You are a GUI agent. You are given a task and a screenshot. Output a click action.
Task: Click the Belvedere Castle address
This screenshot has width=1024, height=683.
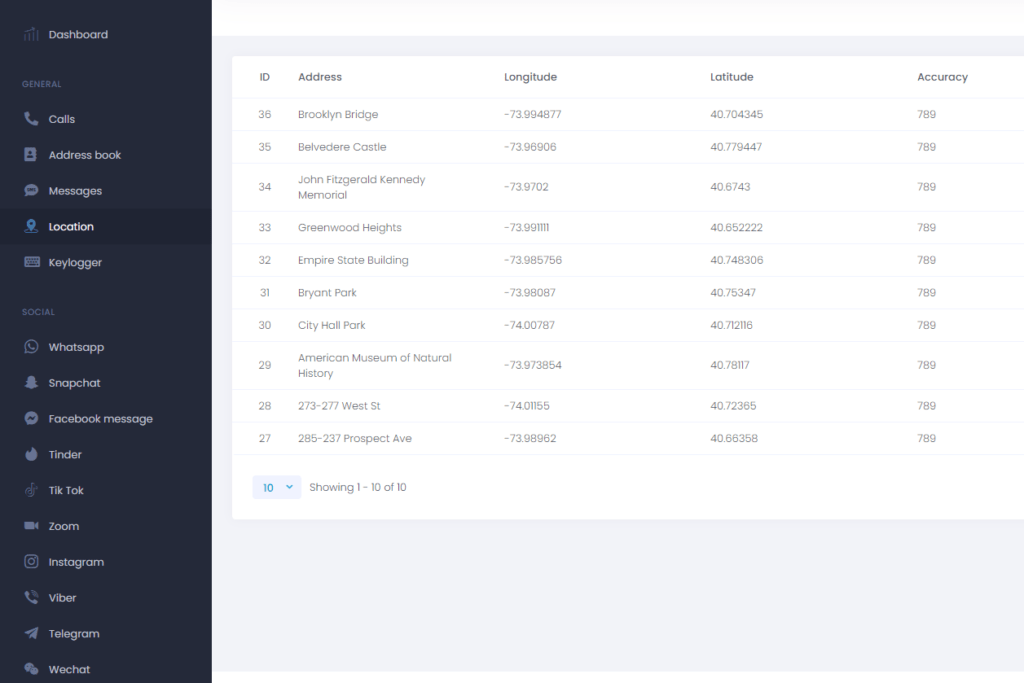342,147
